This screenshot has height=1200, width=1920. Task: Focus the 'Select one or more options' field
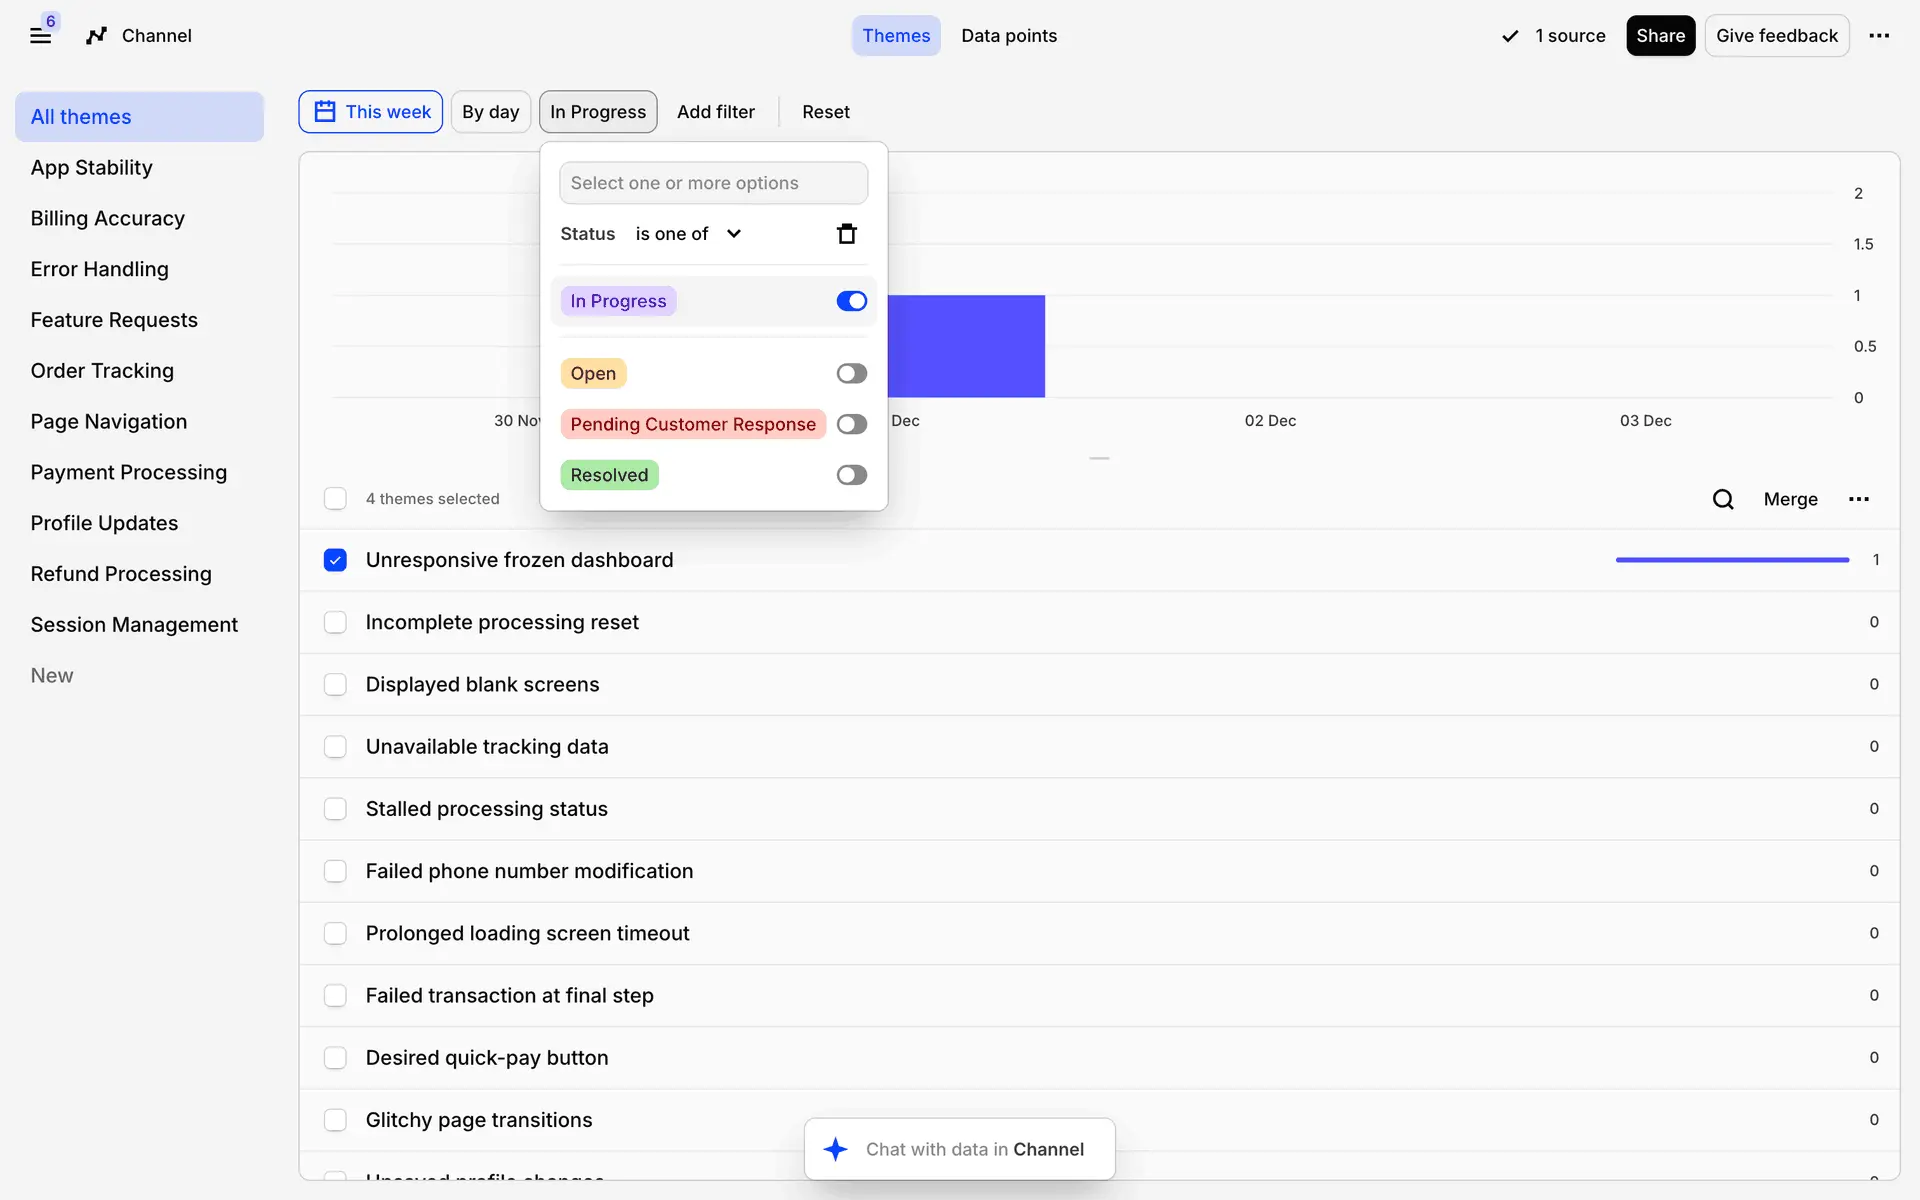[x=713, y=183]
